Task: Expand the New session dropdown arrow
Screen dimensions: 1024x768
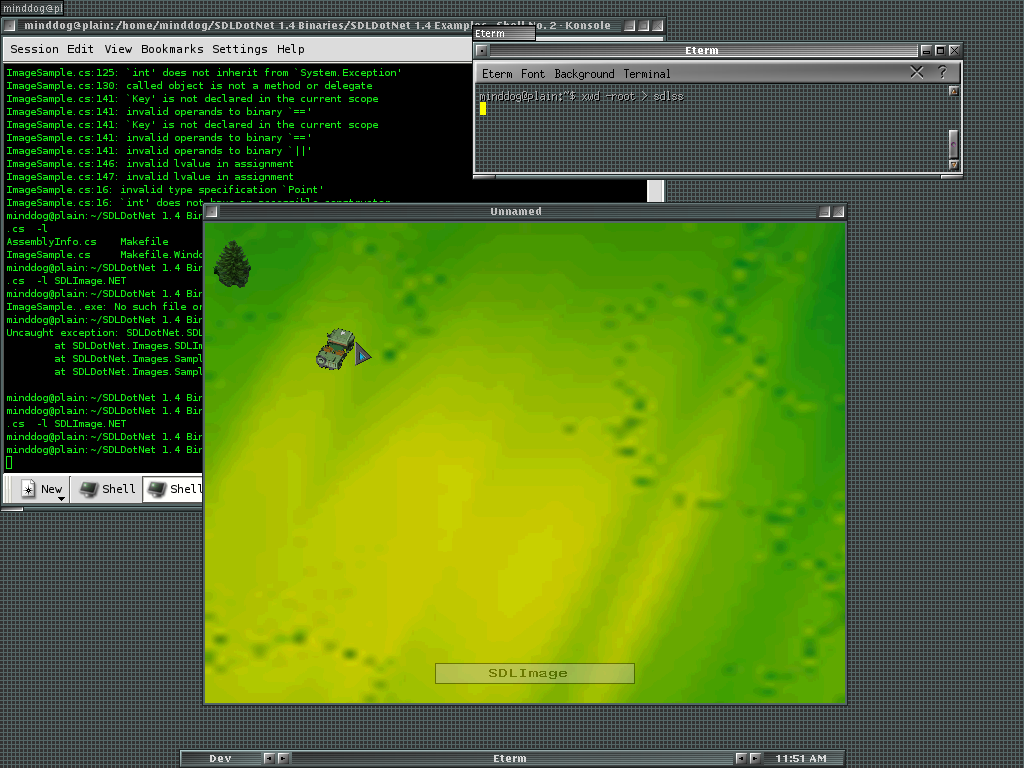Action: [x=61, y=497]
